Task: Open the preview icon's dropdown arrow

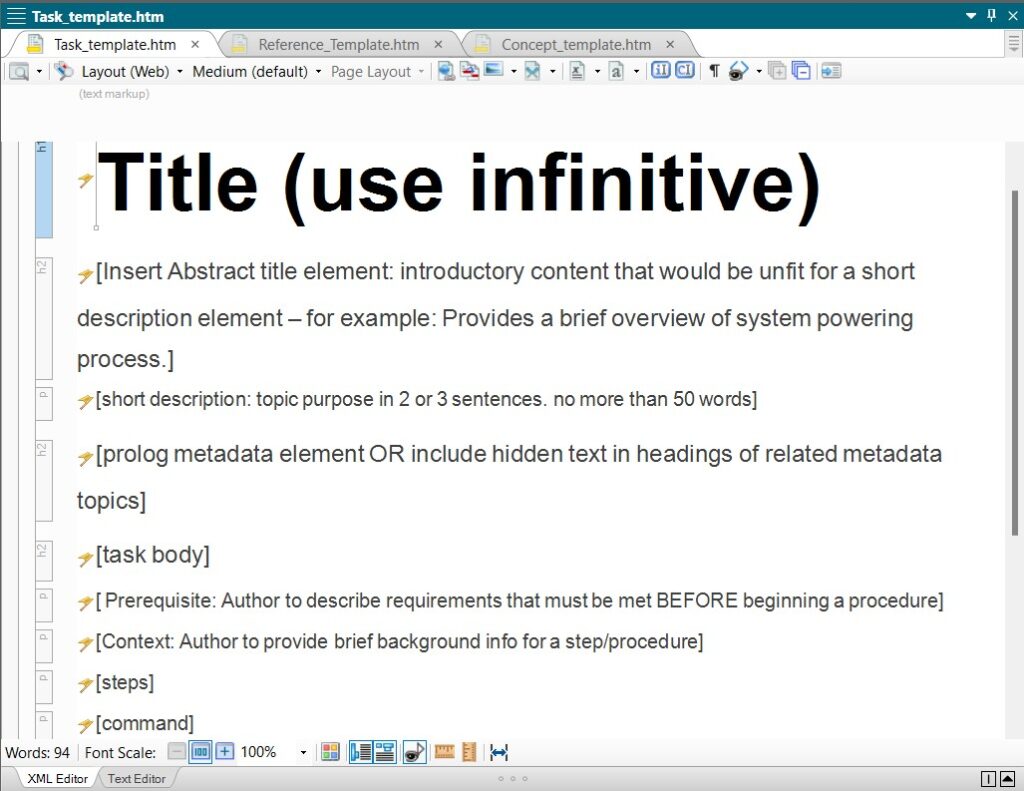Action: tap(39, 71)
